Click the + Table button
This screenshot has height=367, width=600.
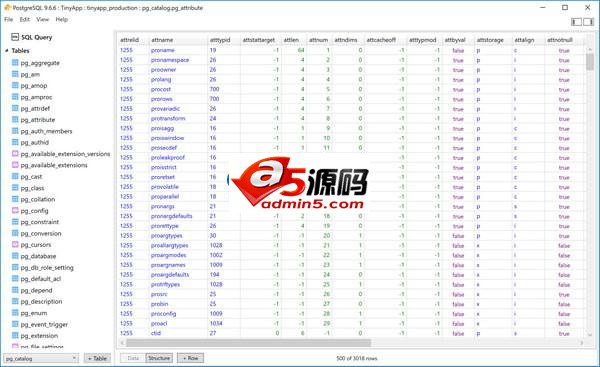pos(97,358)
